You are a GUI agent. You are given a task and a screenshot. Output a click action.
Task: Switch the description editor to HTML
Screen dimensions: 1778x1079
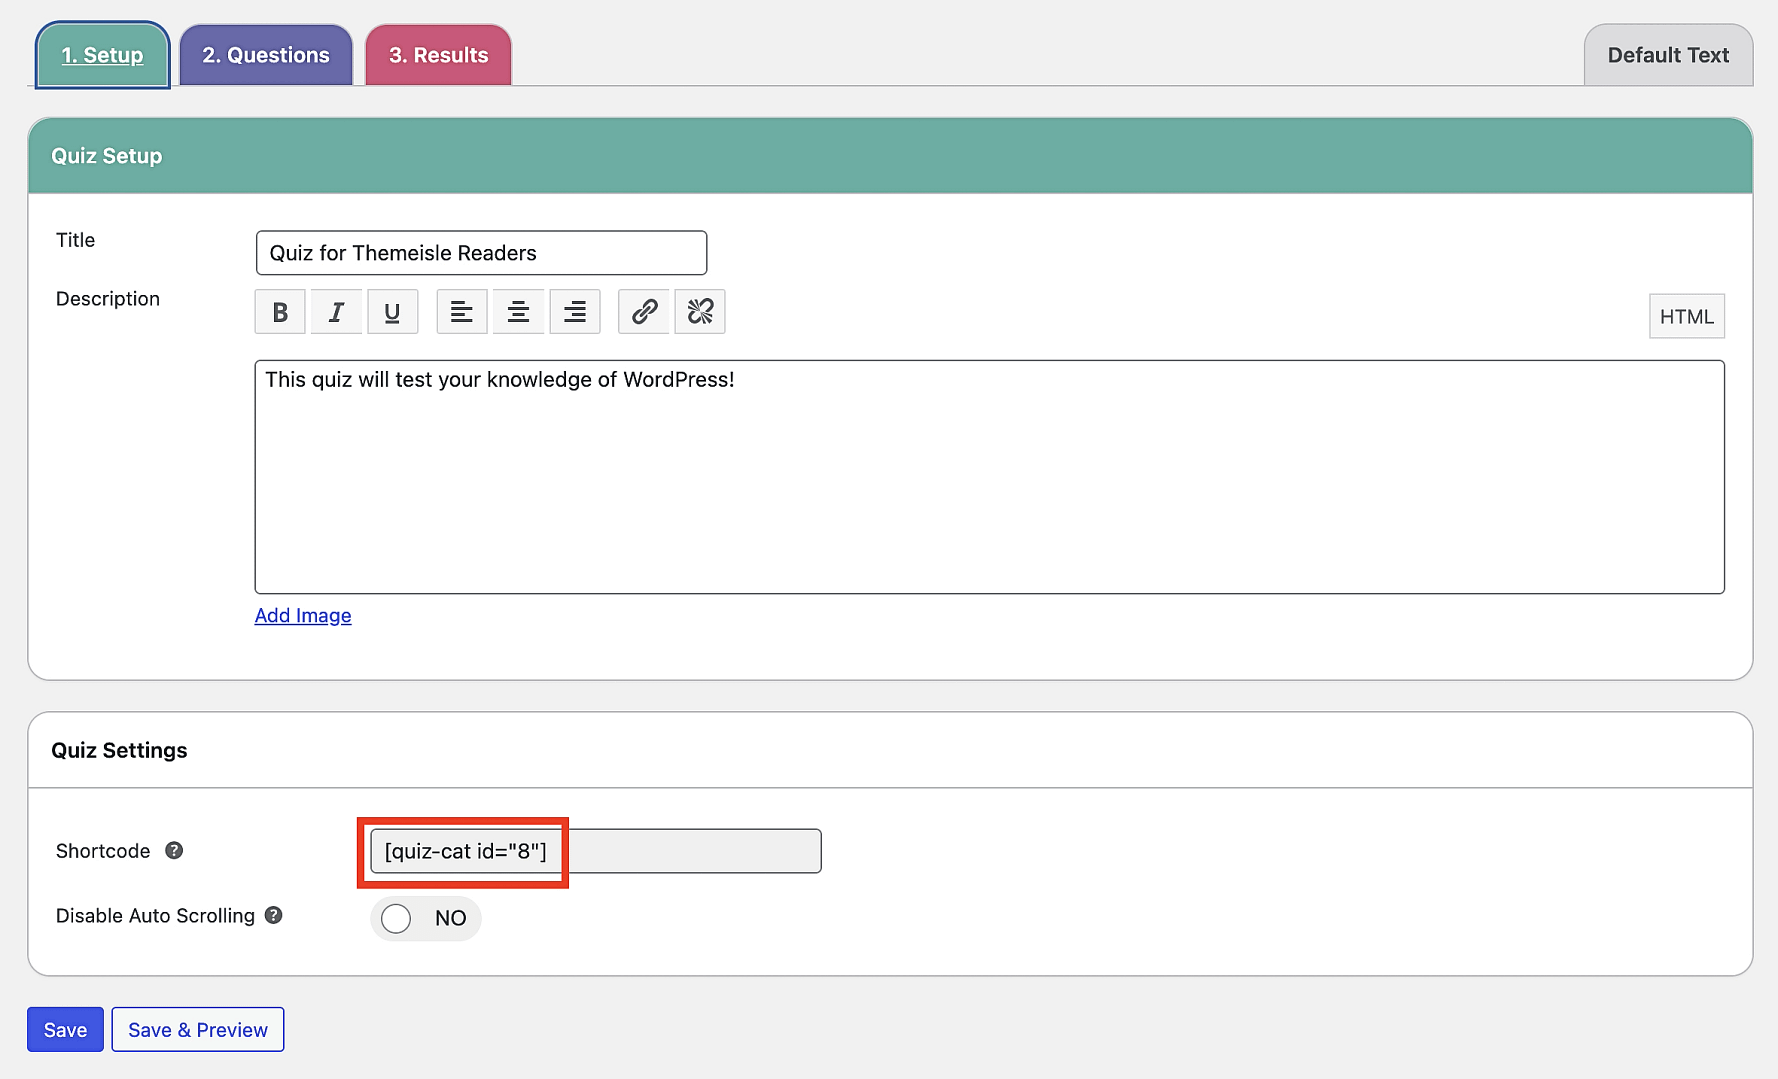click(1686, 316)
